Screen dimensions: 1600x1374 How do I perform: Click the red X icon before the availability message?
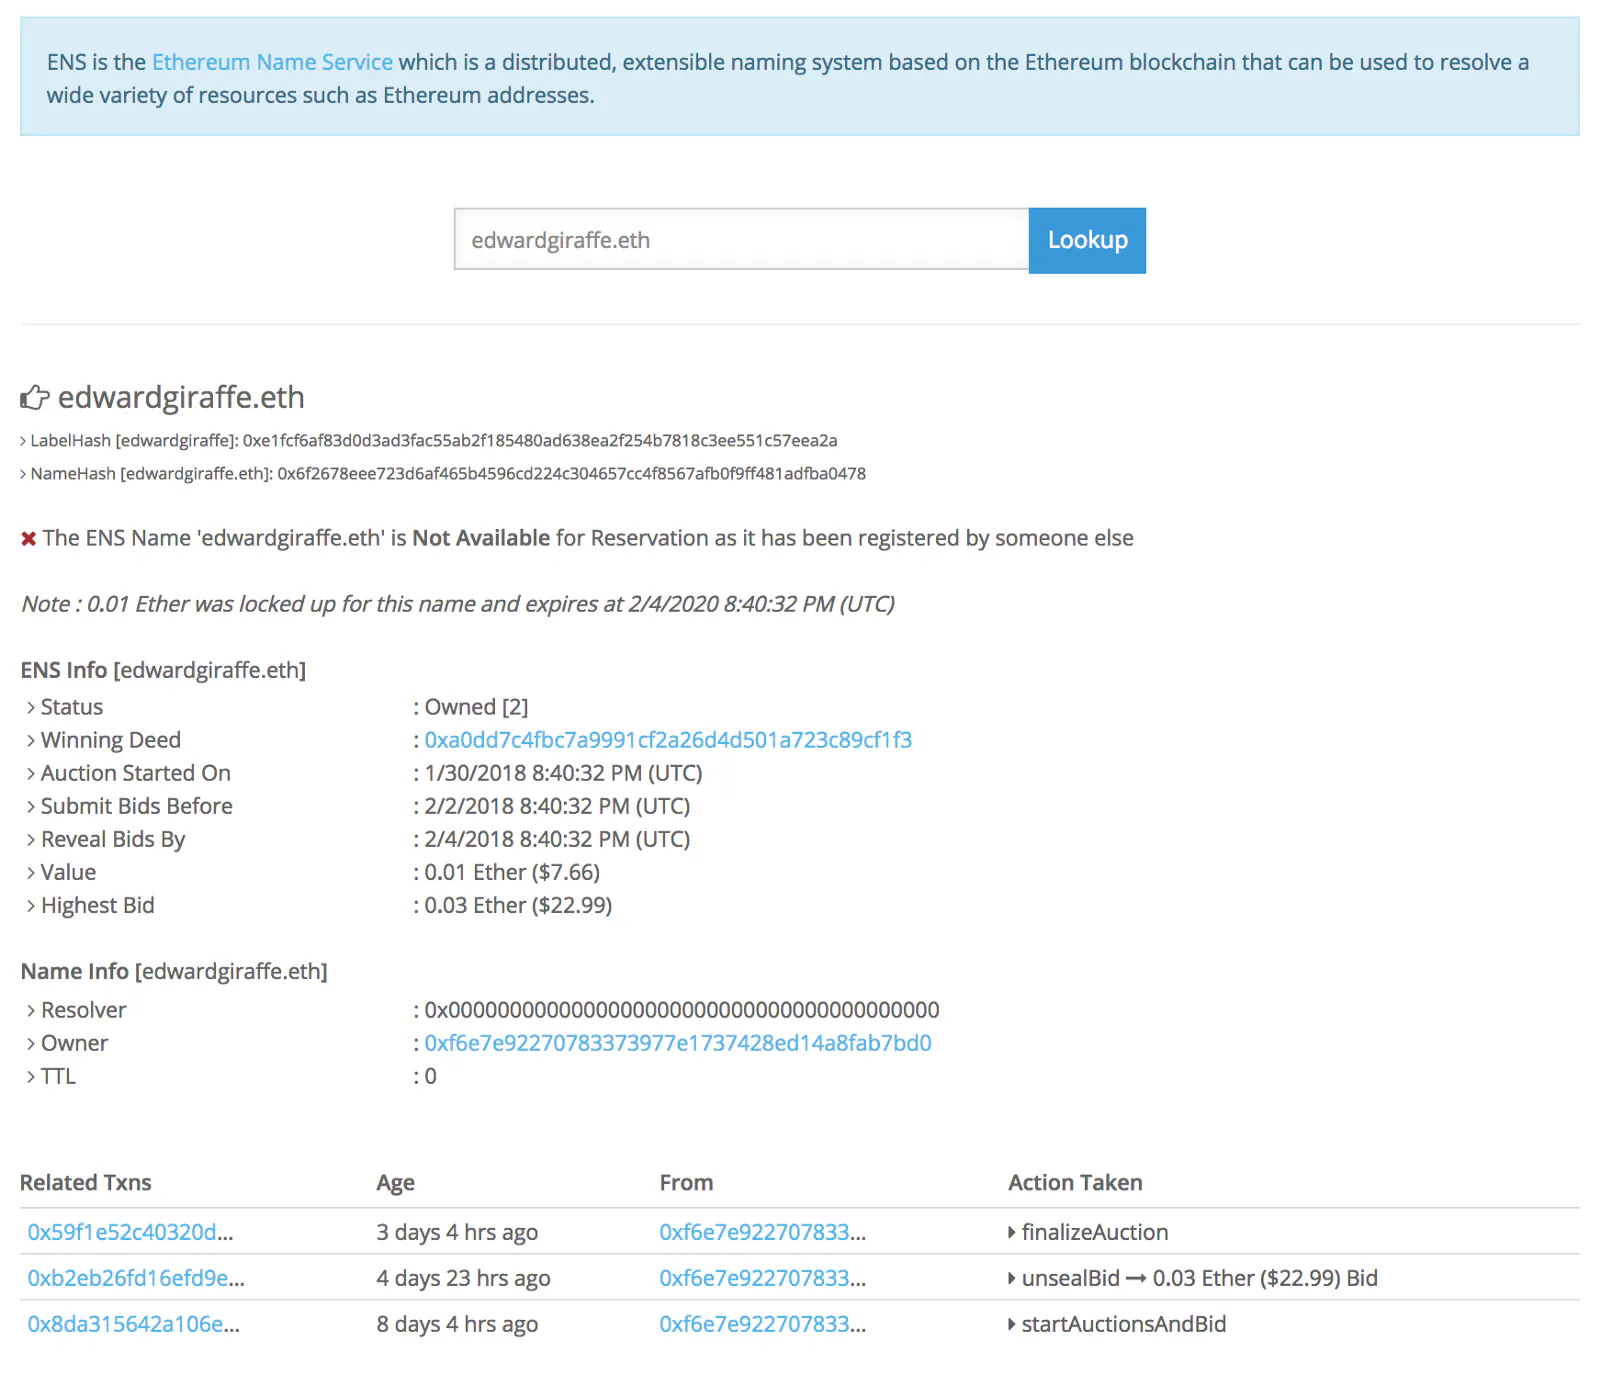pos(27,538)
